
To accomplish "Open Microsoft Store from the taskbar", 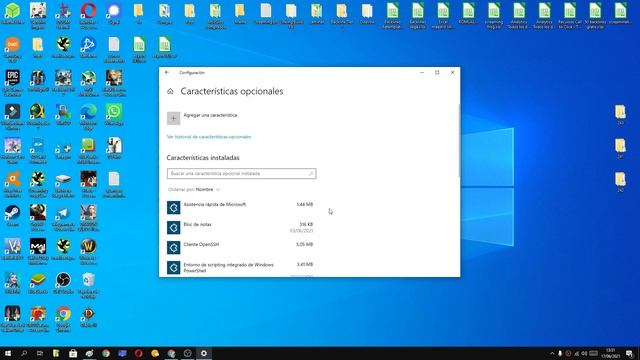I will point(73,353).
